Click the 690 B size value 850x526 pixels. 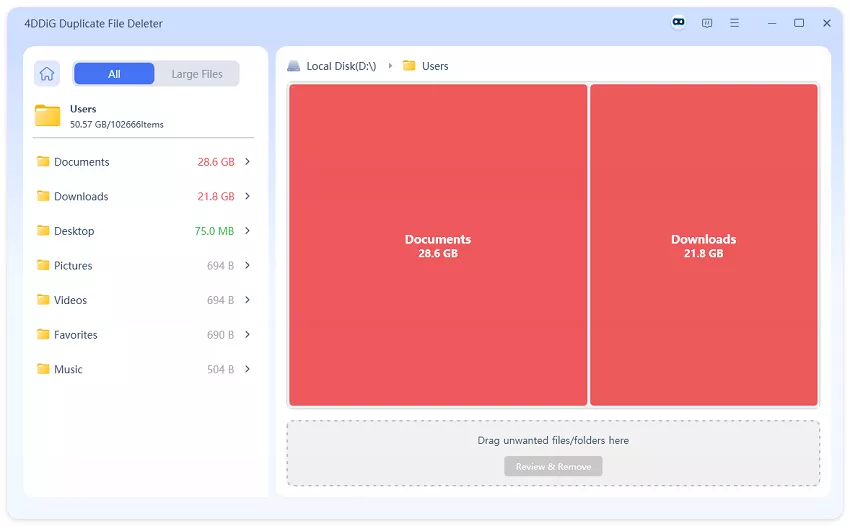220,335
